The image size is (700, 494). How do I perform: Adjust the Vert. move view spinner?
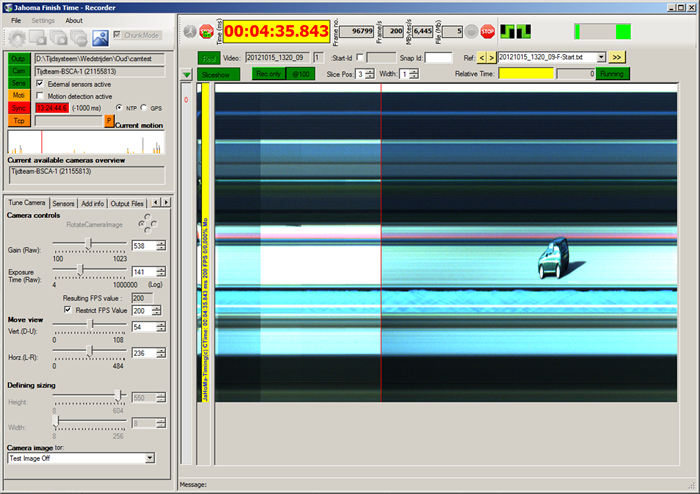[x=161, y=327]
